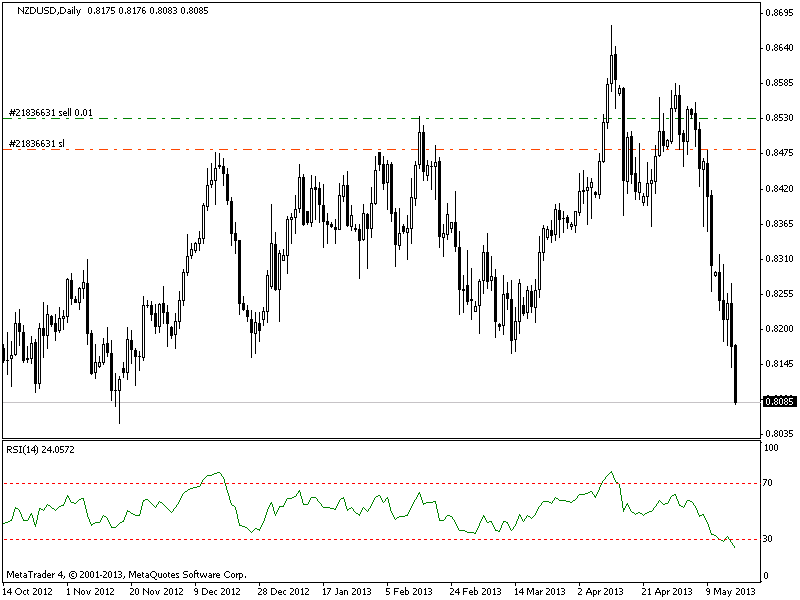Click the 0.8310 price scale label
Viewport: 800px width, 600px height.
click(780, 259)
